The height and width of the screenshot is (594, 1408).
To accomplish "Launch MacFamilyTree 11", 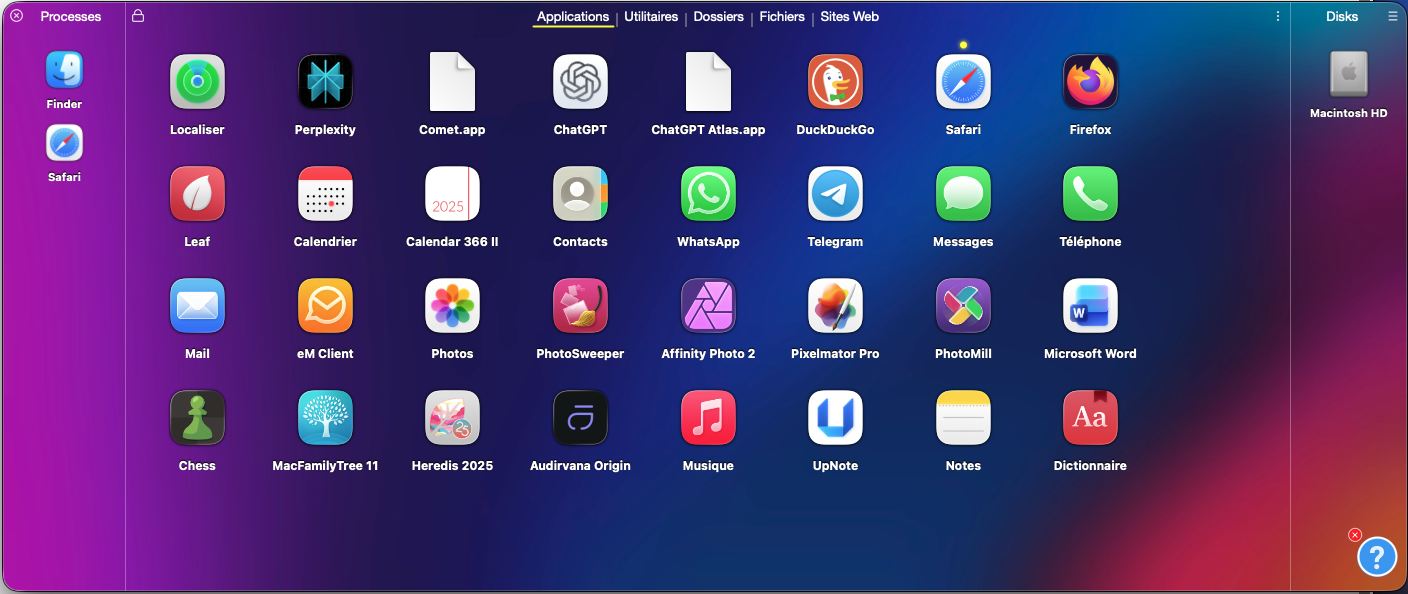I will point(325,418).
